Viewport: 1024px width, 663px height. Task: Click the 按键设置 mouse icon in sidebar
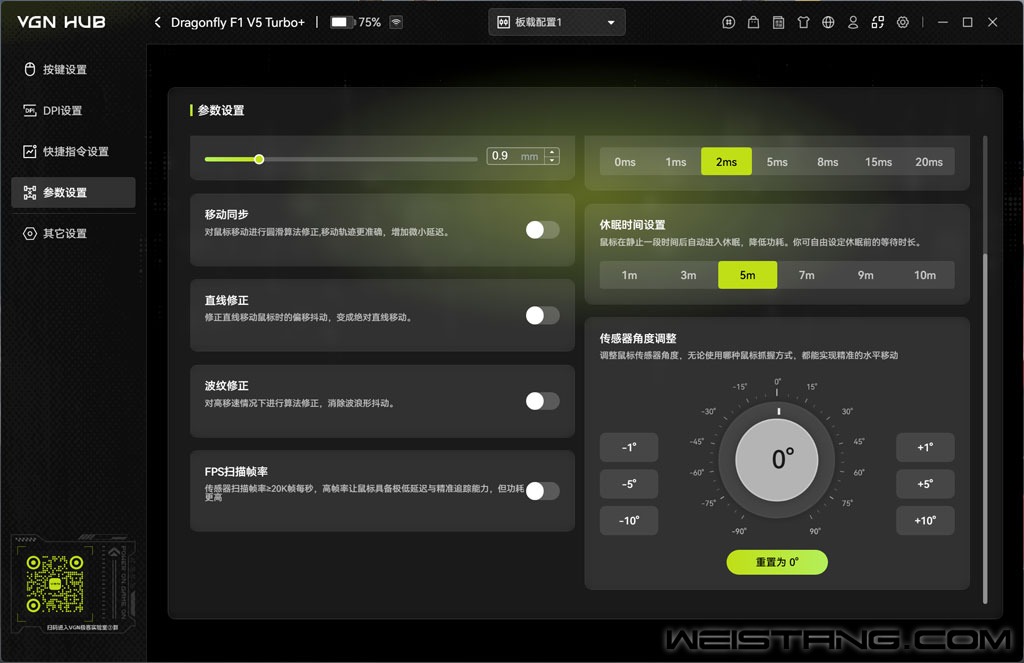[x=29, y=69]
